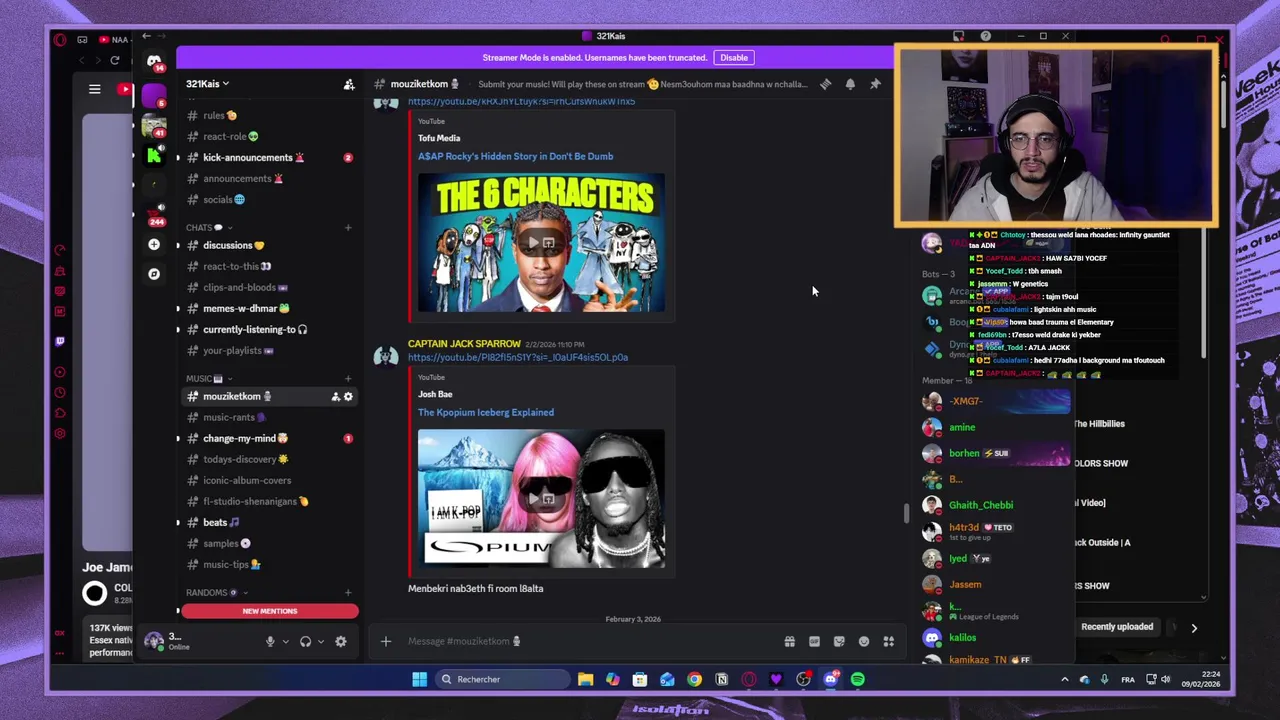Open 321Kais server dropdown menu
The width and height of the screenshot is (1280, 720).
[x=208, y=84]
